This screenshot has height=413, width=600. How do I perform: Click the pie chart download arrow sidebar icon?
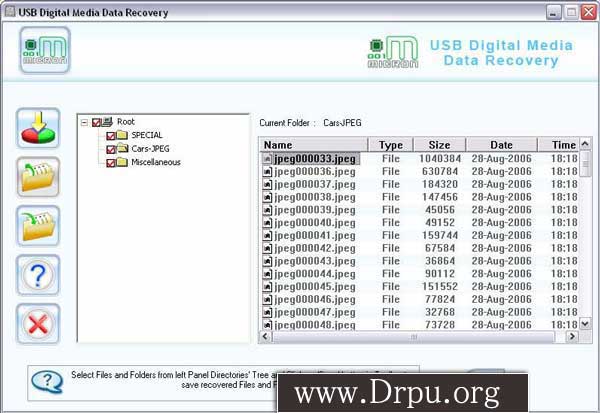click(x=38, y=128)
